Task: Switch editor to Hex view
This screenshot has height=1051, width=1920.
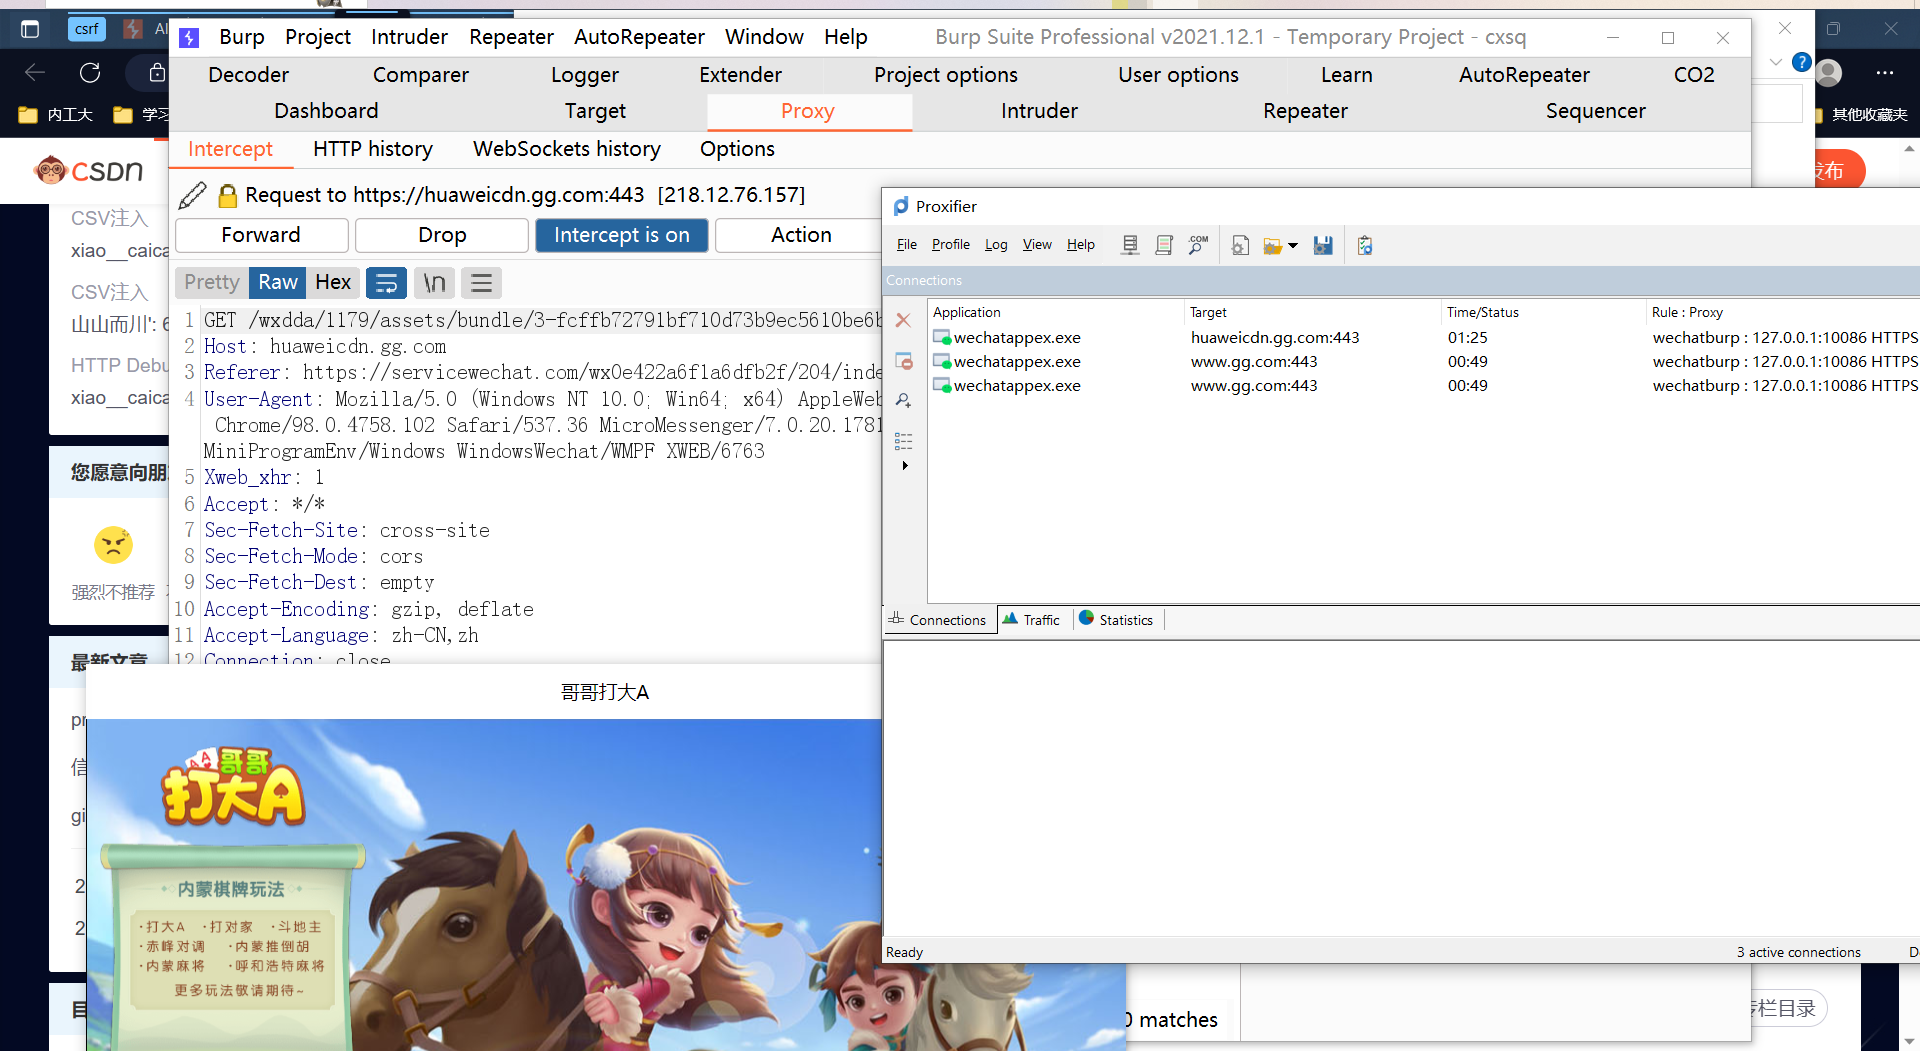Action: [x=333, y=283]
